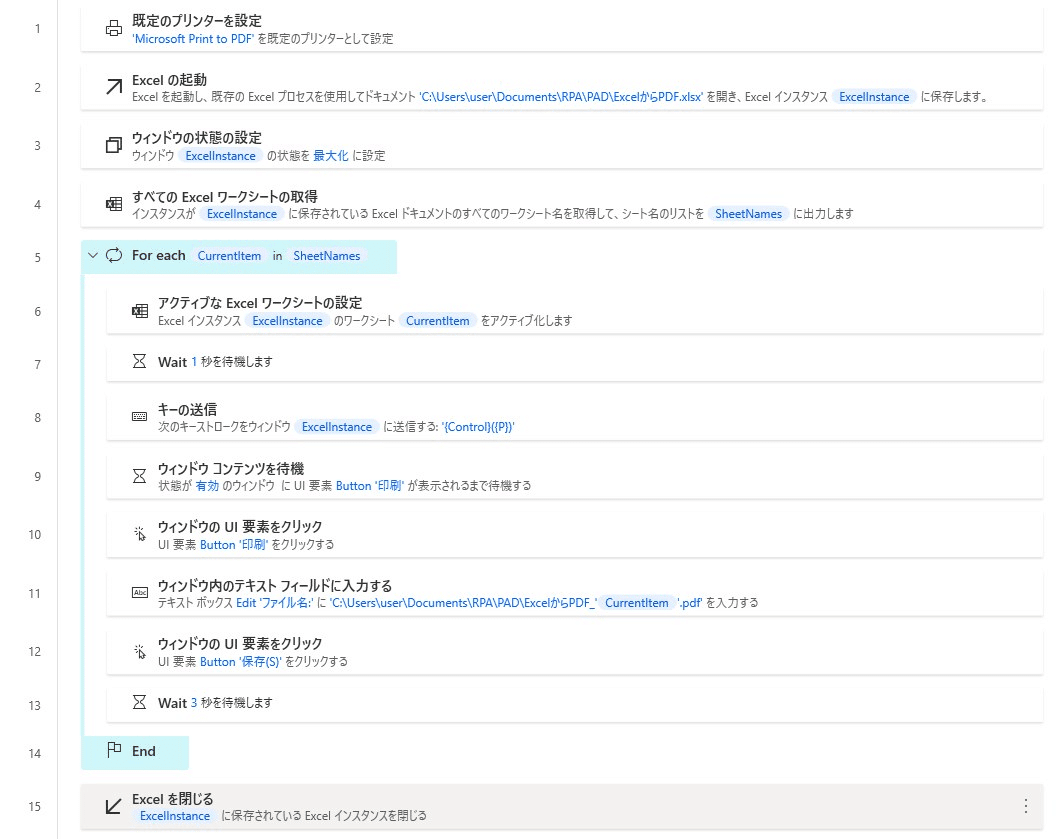
Task: Click Button '印刷' link in step 10
Action: pos(234,544)
